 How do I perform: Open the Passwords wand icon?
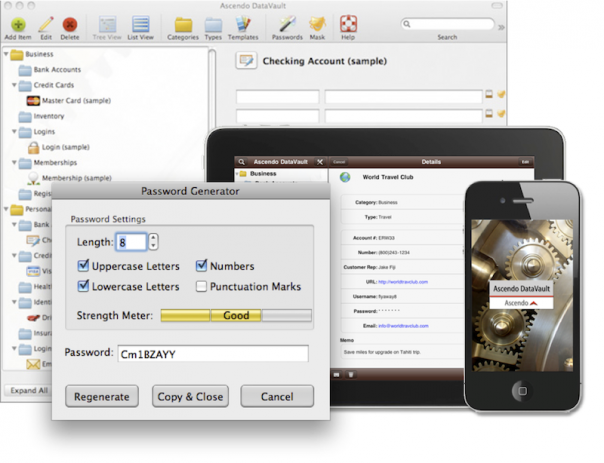[x=287, y=24]
